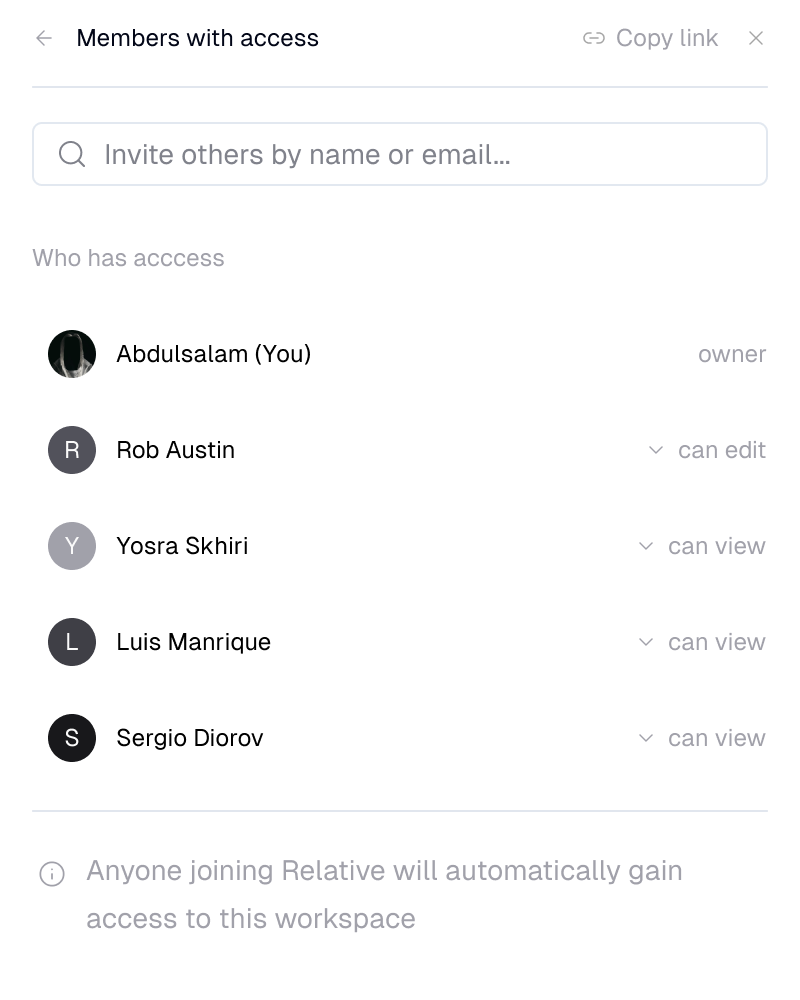Expand Sergio Diorov's access level dropdown

point(646,738)
